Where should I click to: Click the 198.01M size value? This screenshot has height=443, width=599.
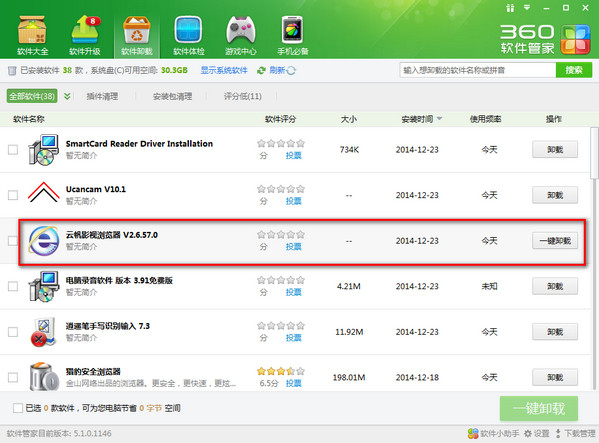pyautogui.click(x=349, y=377)
